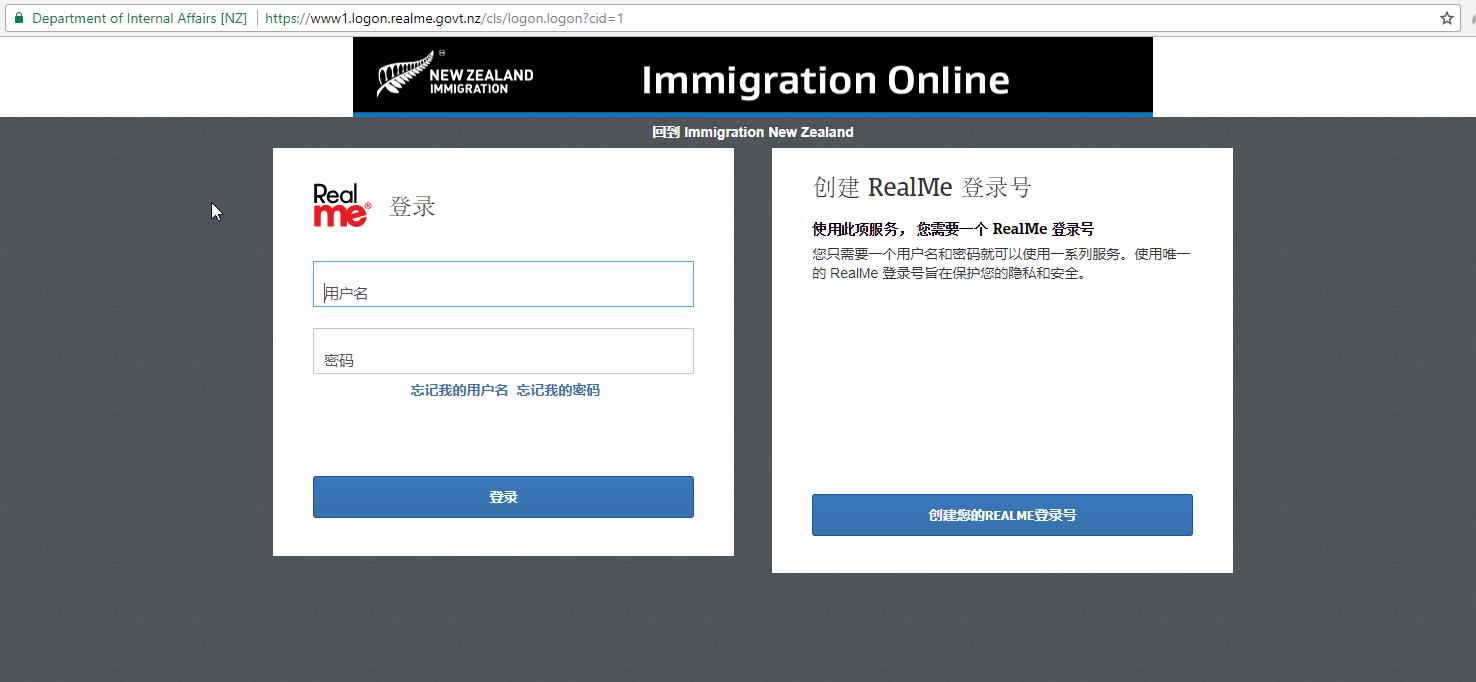1476x682 pixels.
Task: Focus the 密码 password field
Action: coord(503,351)
